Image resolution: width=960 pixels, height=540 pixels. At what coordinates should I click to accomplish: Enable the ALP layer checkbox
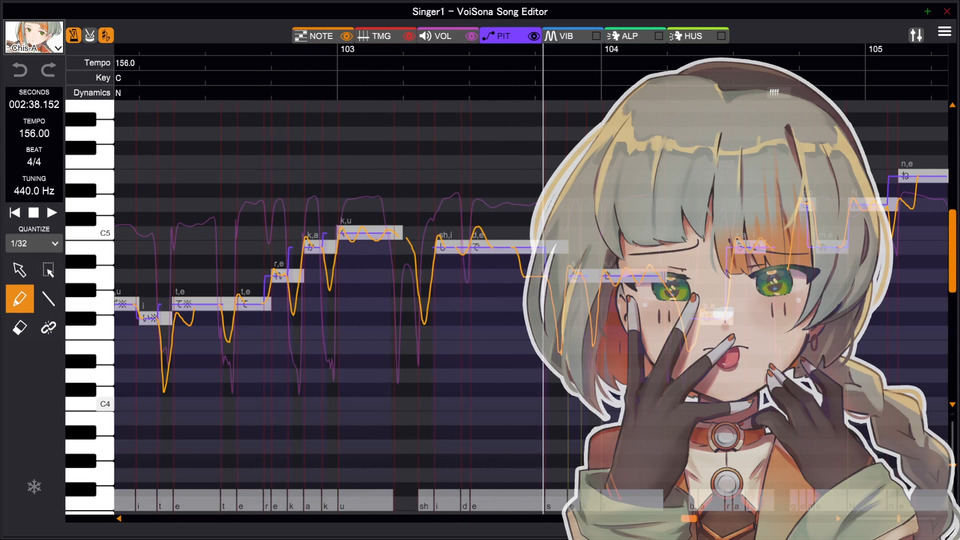659,36
